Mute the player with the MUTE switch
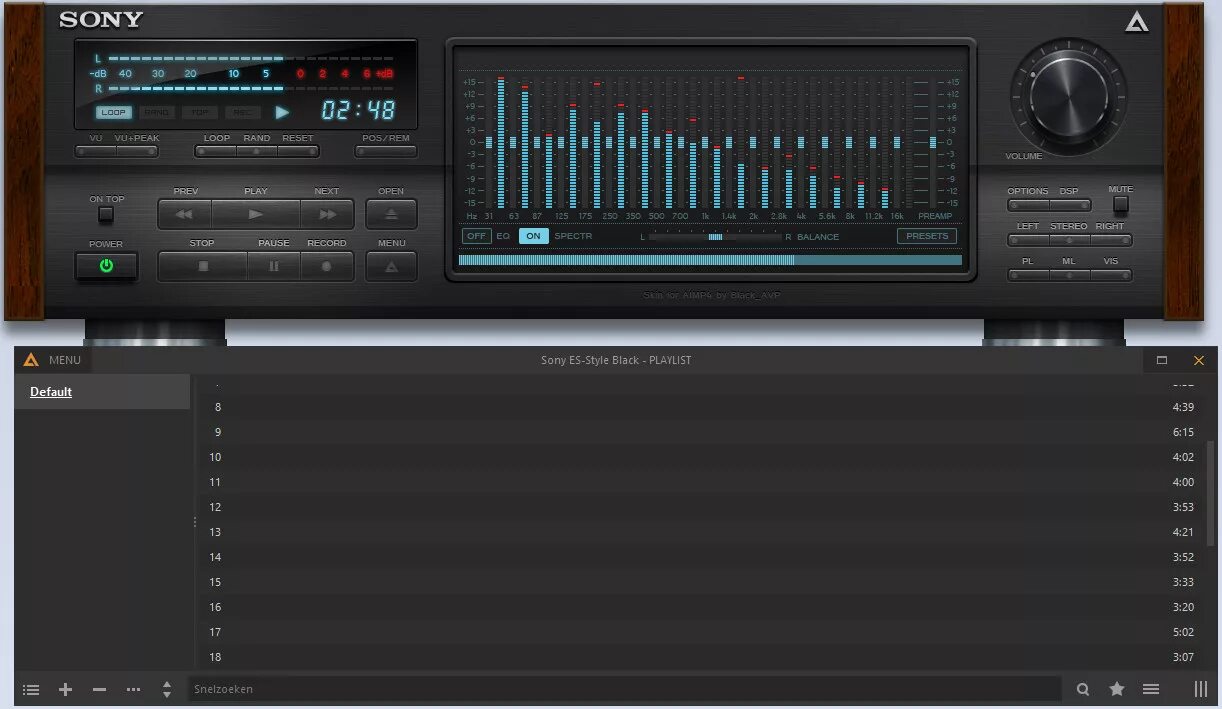The image size is (1222, 709). click(x=1120, y=207)
